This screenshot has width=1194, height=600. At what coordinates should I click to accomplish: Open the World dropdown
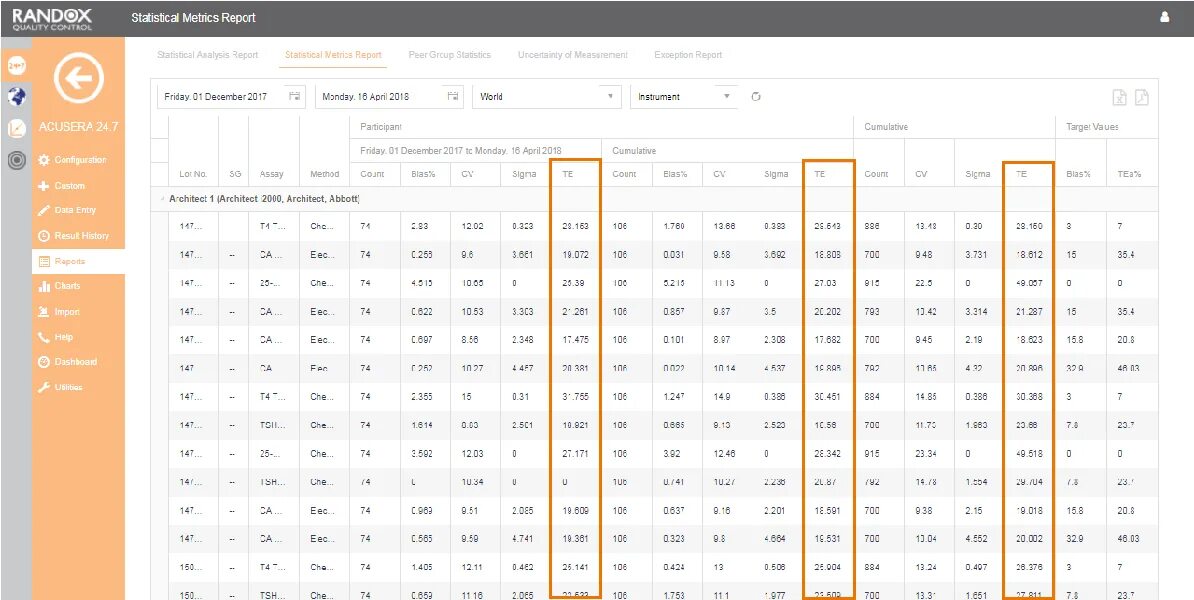pyautogui.click(x=547, y=97)
